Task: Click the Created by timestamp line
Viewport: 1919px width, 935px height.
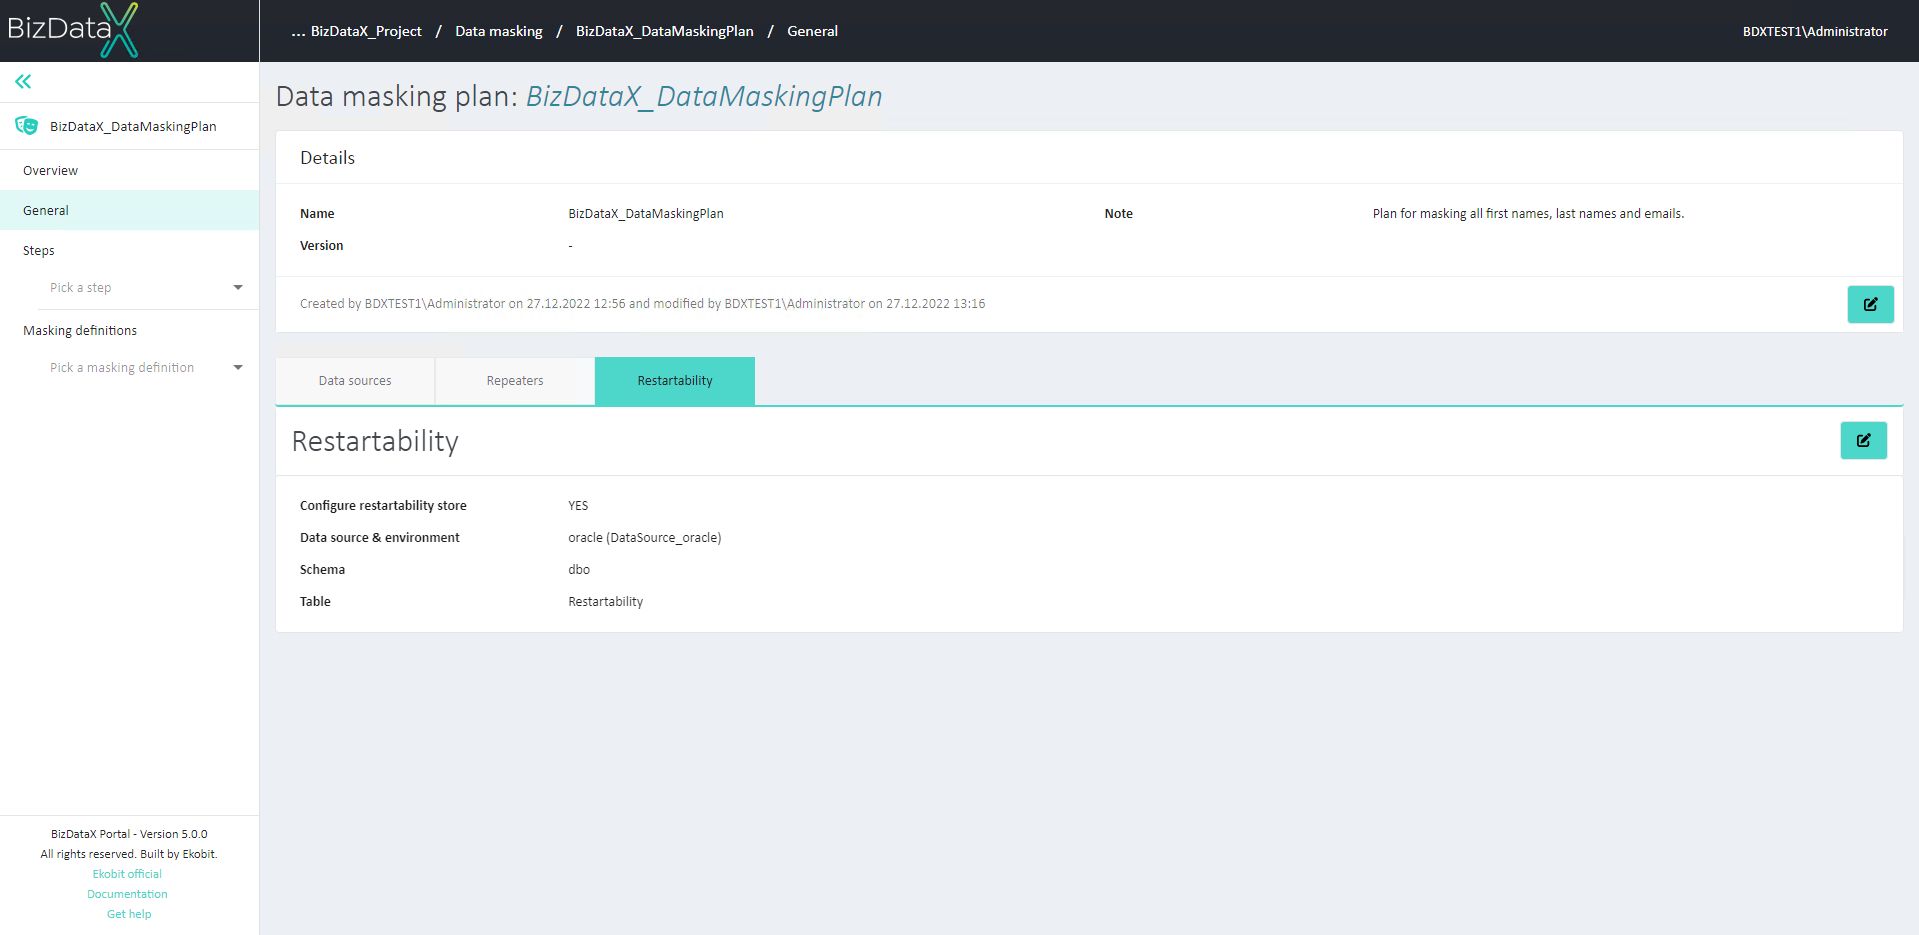Action: tap(642, 304)
